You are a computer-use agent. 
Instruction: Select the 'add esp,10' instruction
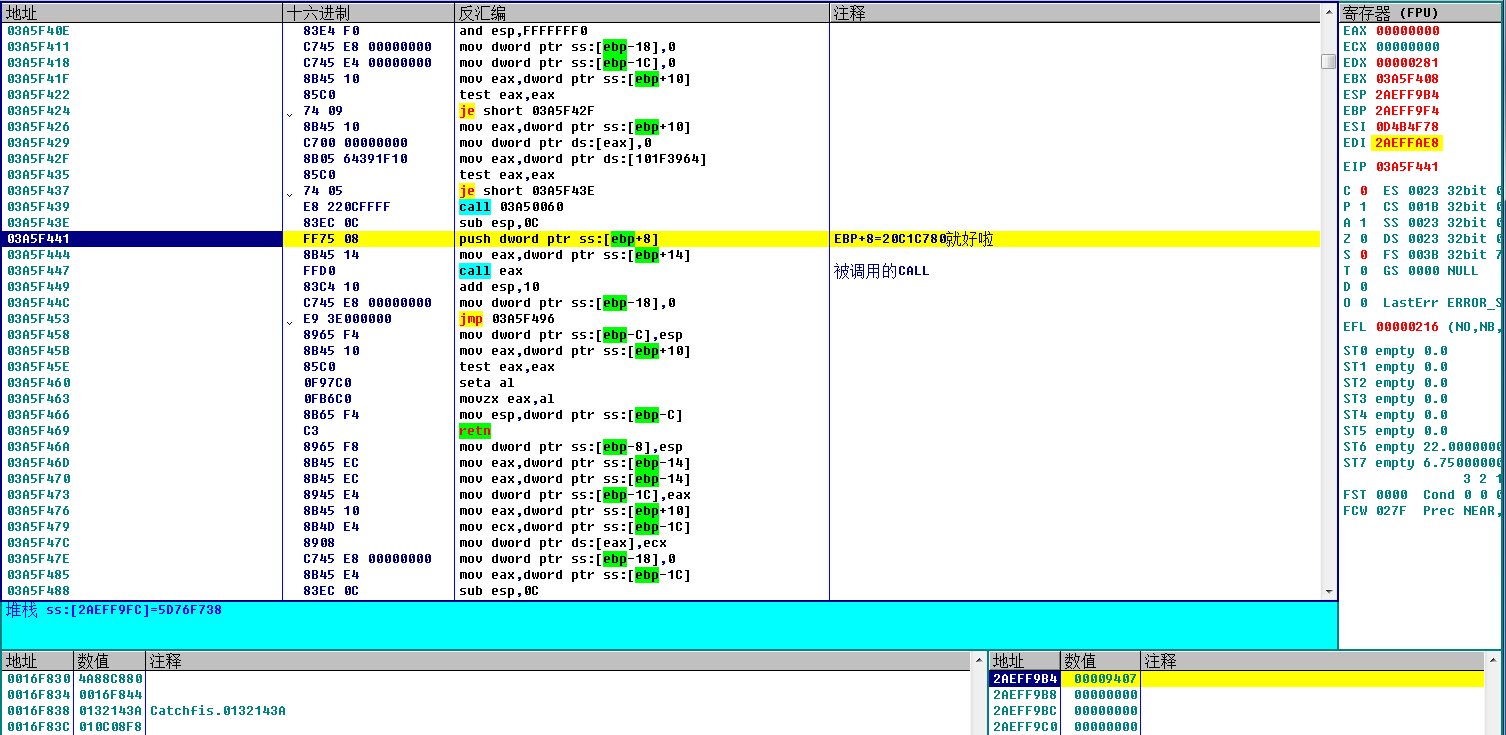(499, 287)
